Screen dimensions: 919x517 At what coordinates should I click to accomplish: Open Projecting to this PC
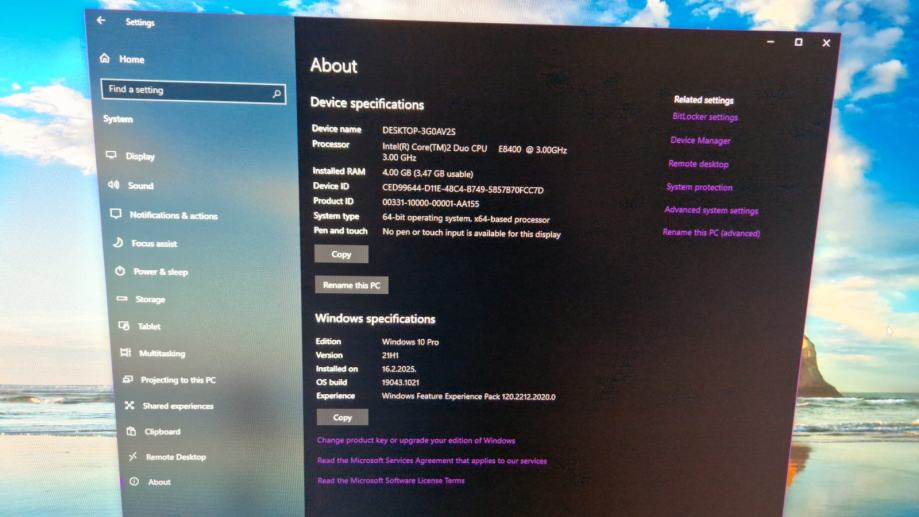pos(178,380)
